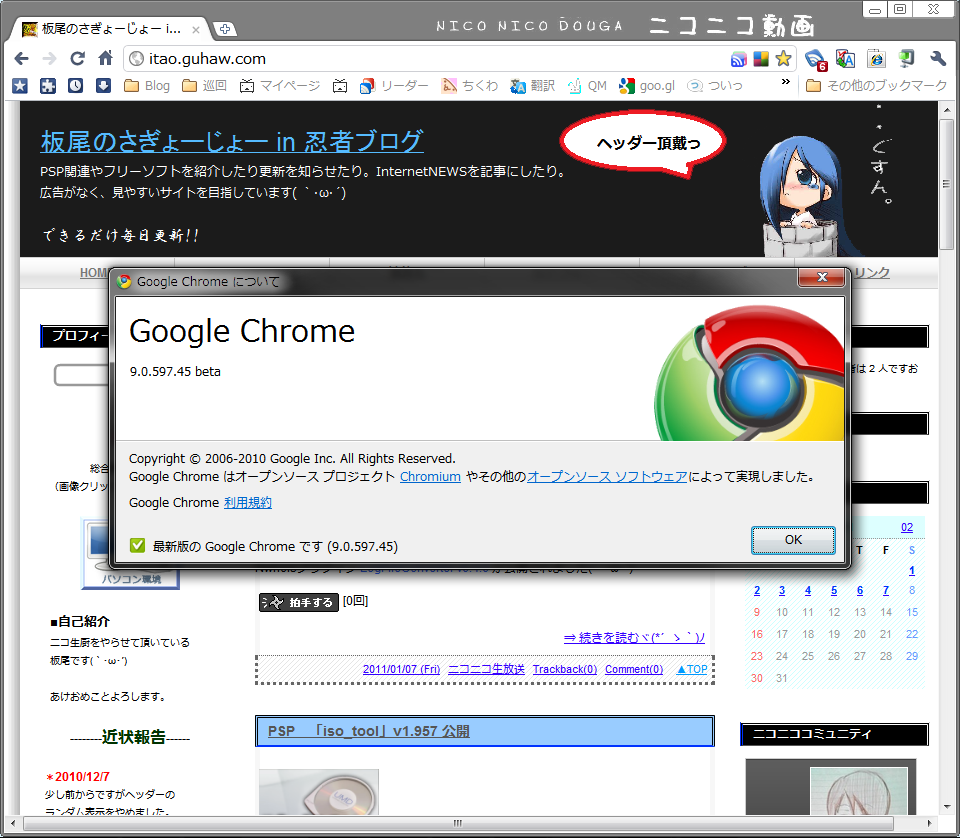The height and width of the screenshot is (838, 960).
Task: Go back with the browser back arrow
Action: [x=21, y=58]
